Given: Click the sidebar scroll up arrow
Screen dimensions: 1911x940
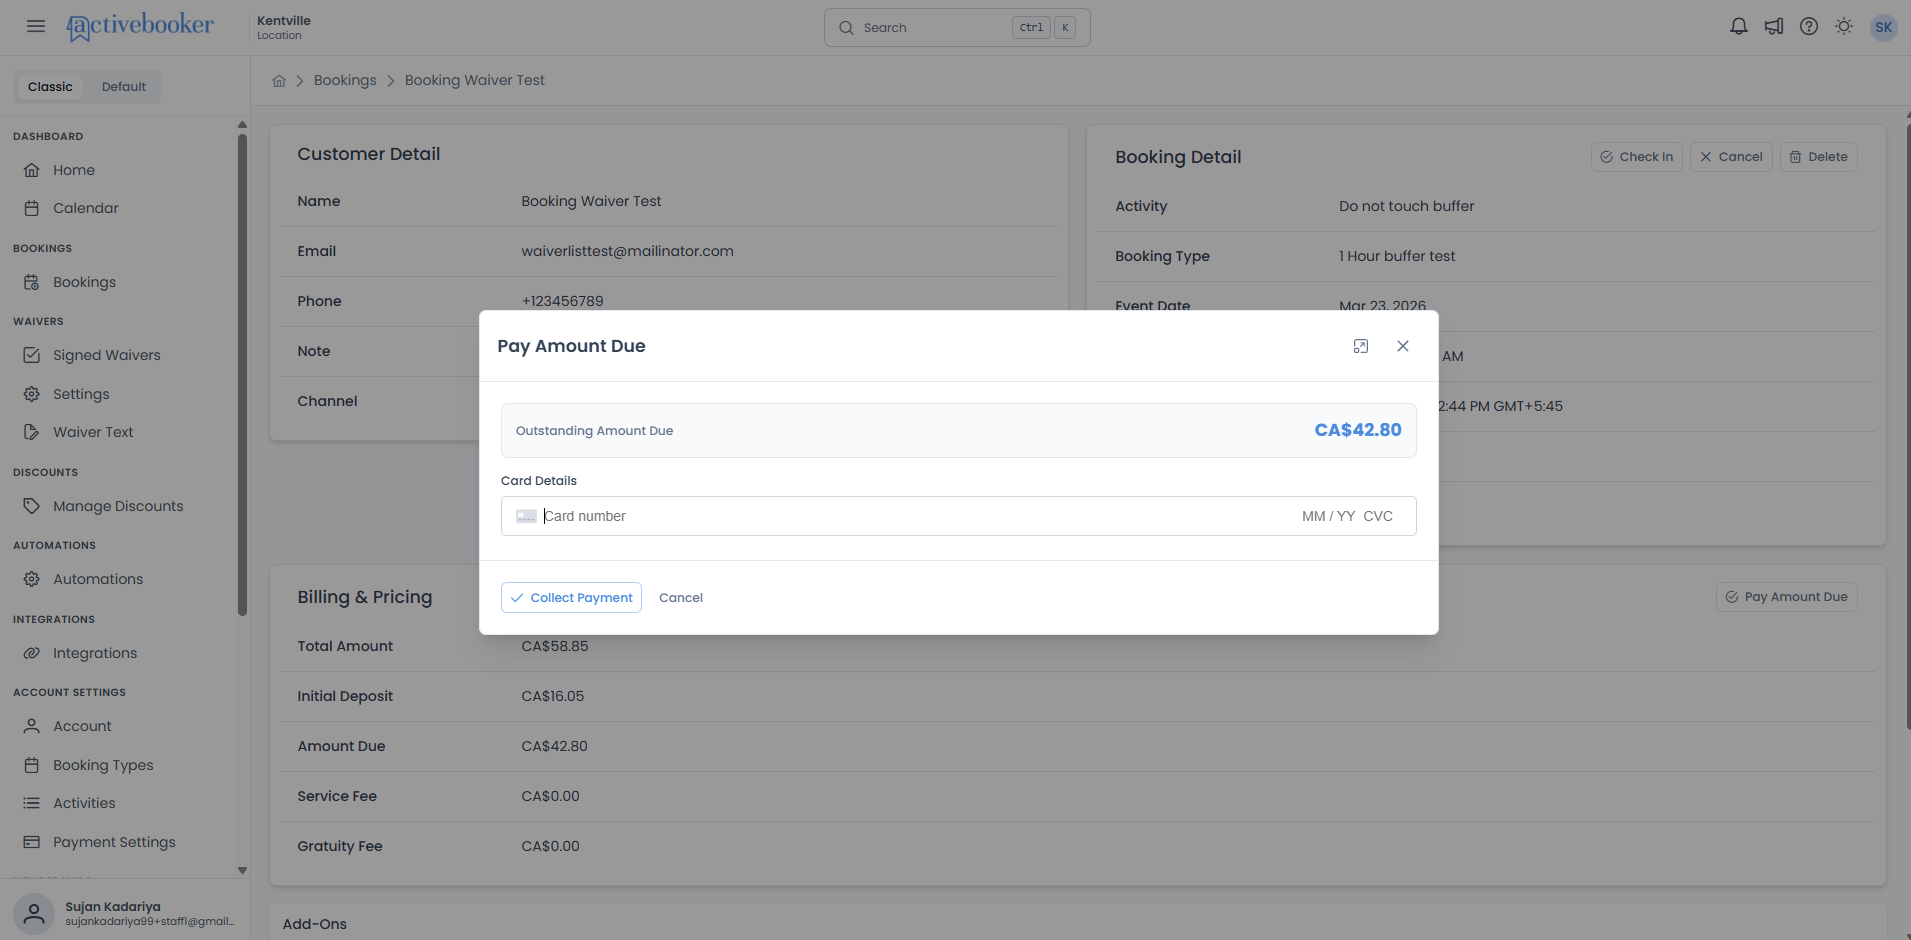Looking at the screenshot, I should pos(242,125).
